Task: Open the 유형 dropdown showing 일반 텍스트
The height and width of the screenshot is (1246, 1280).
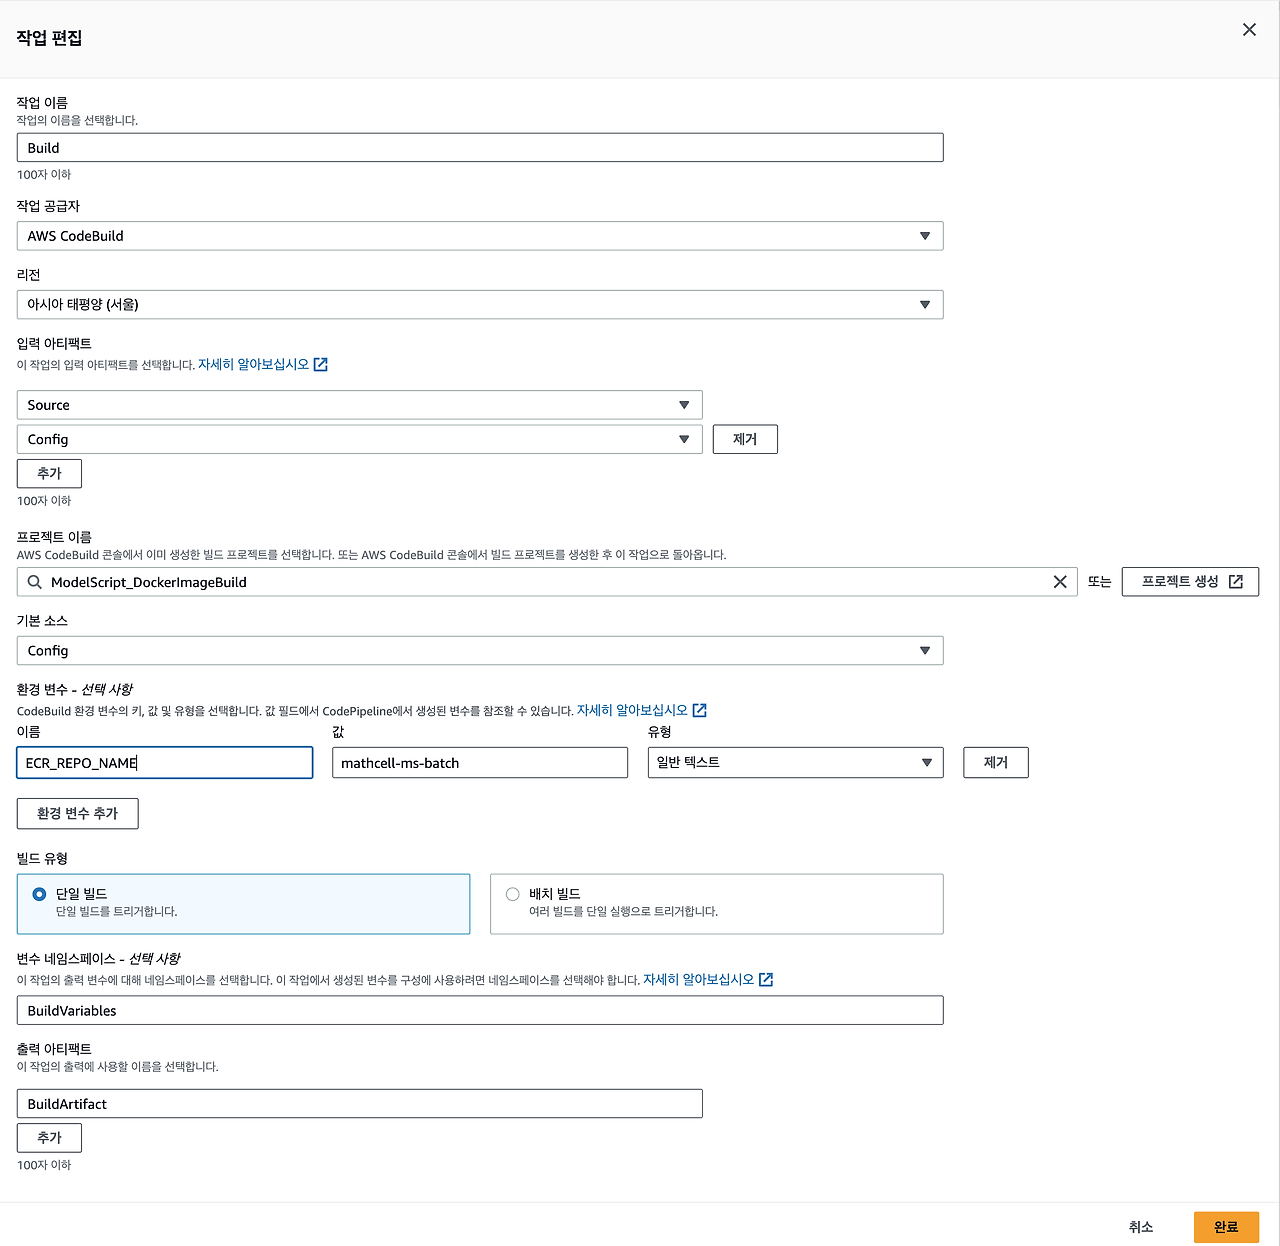Action: tap(796, 763)
